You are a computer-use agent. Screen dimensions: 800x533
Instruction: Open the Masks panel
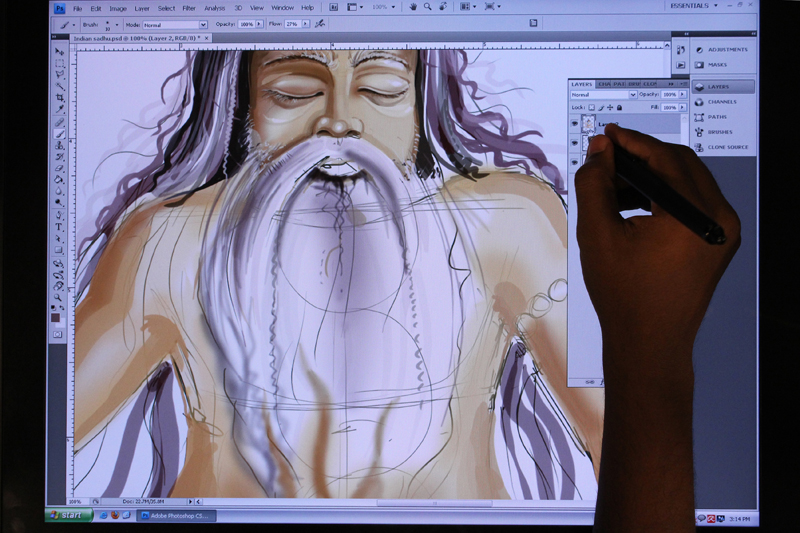pos(718,65)
